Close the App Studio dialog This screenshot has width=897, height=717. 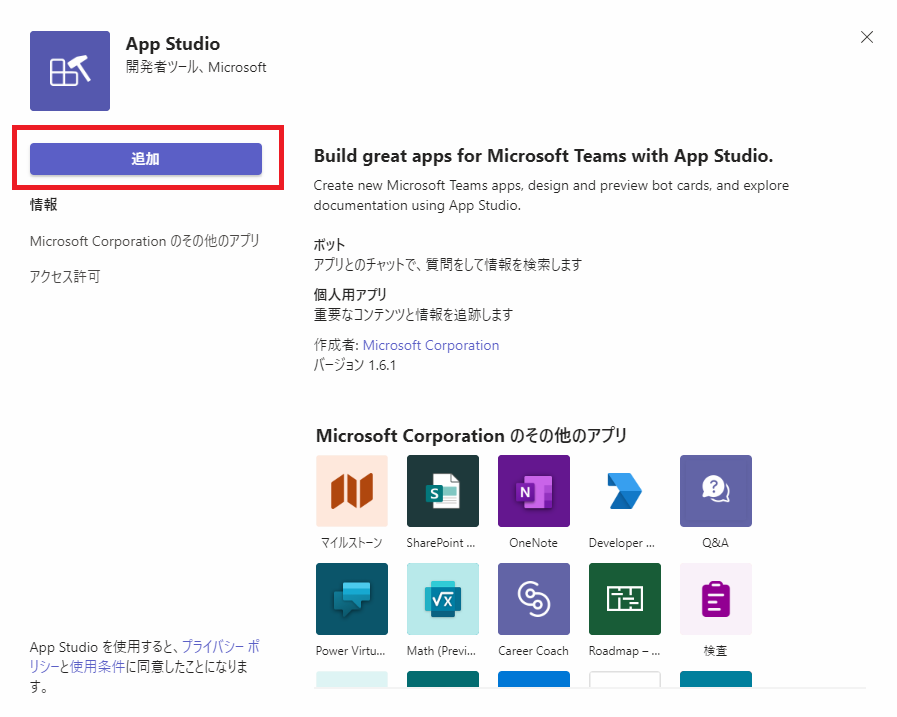[867, 37]
